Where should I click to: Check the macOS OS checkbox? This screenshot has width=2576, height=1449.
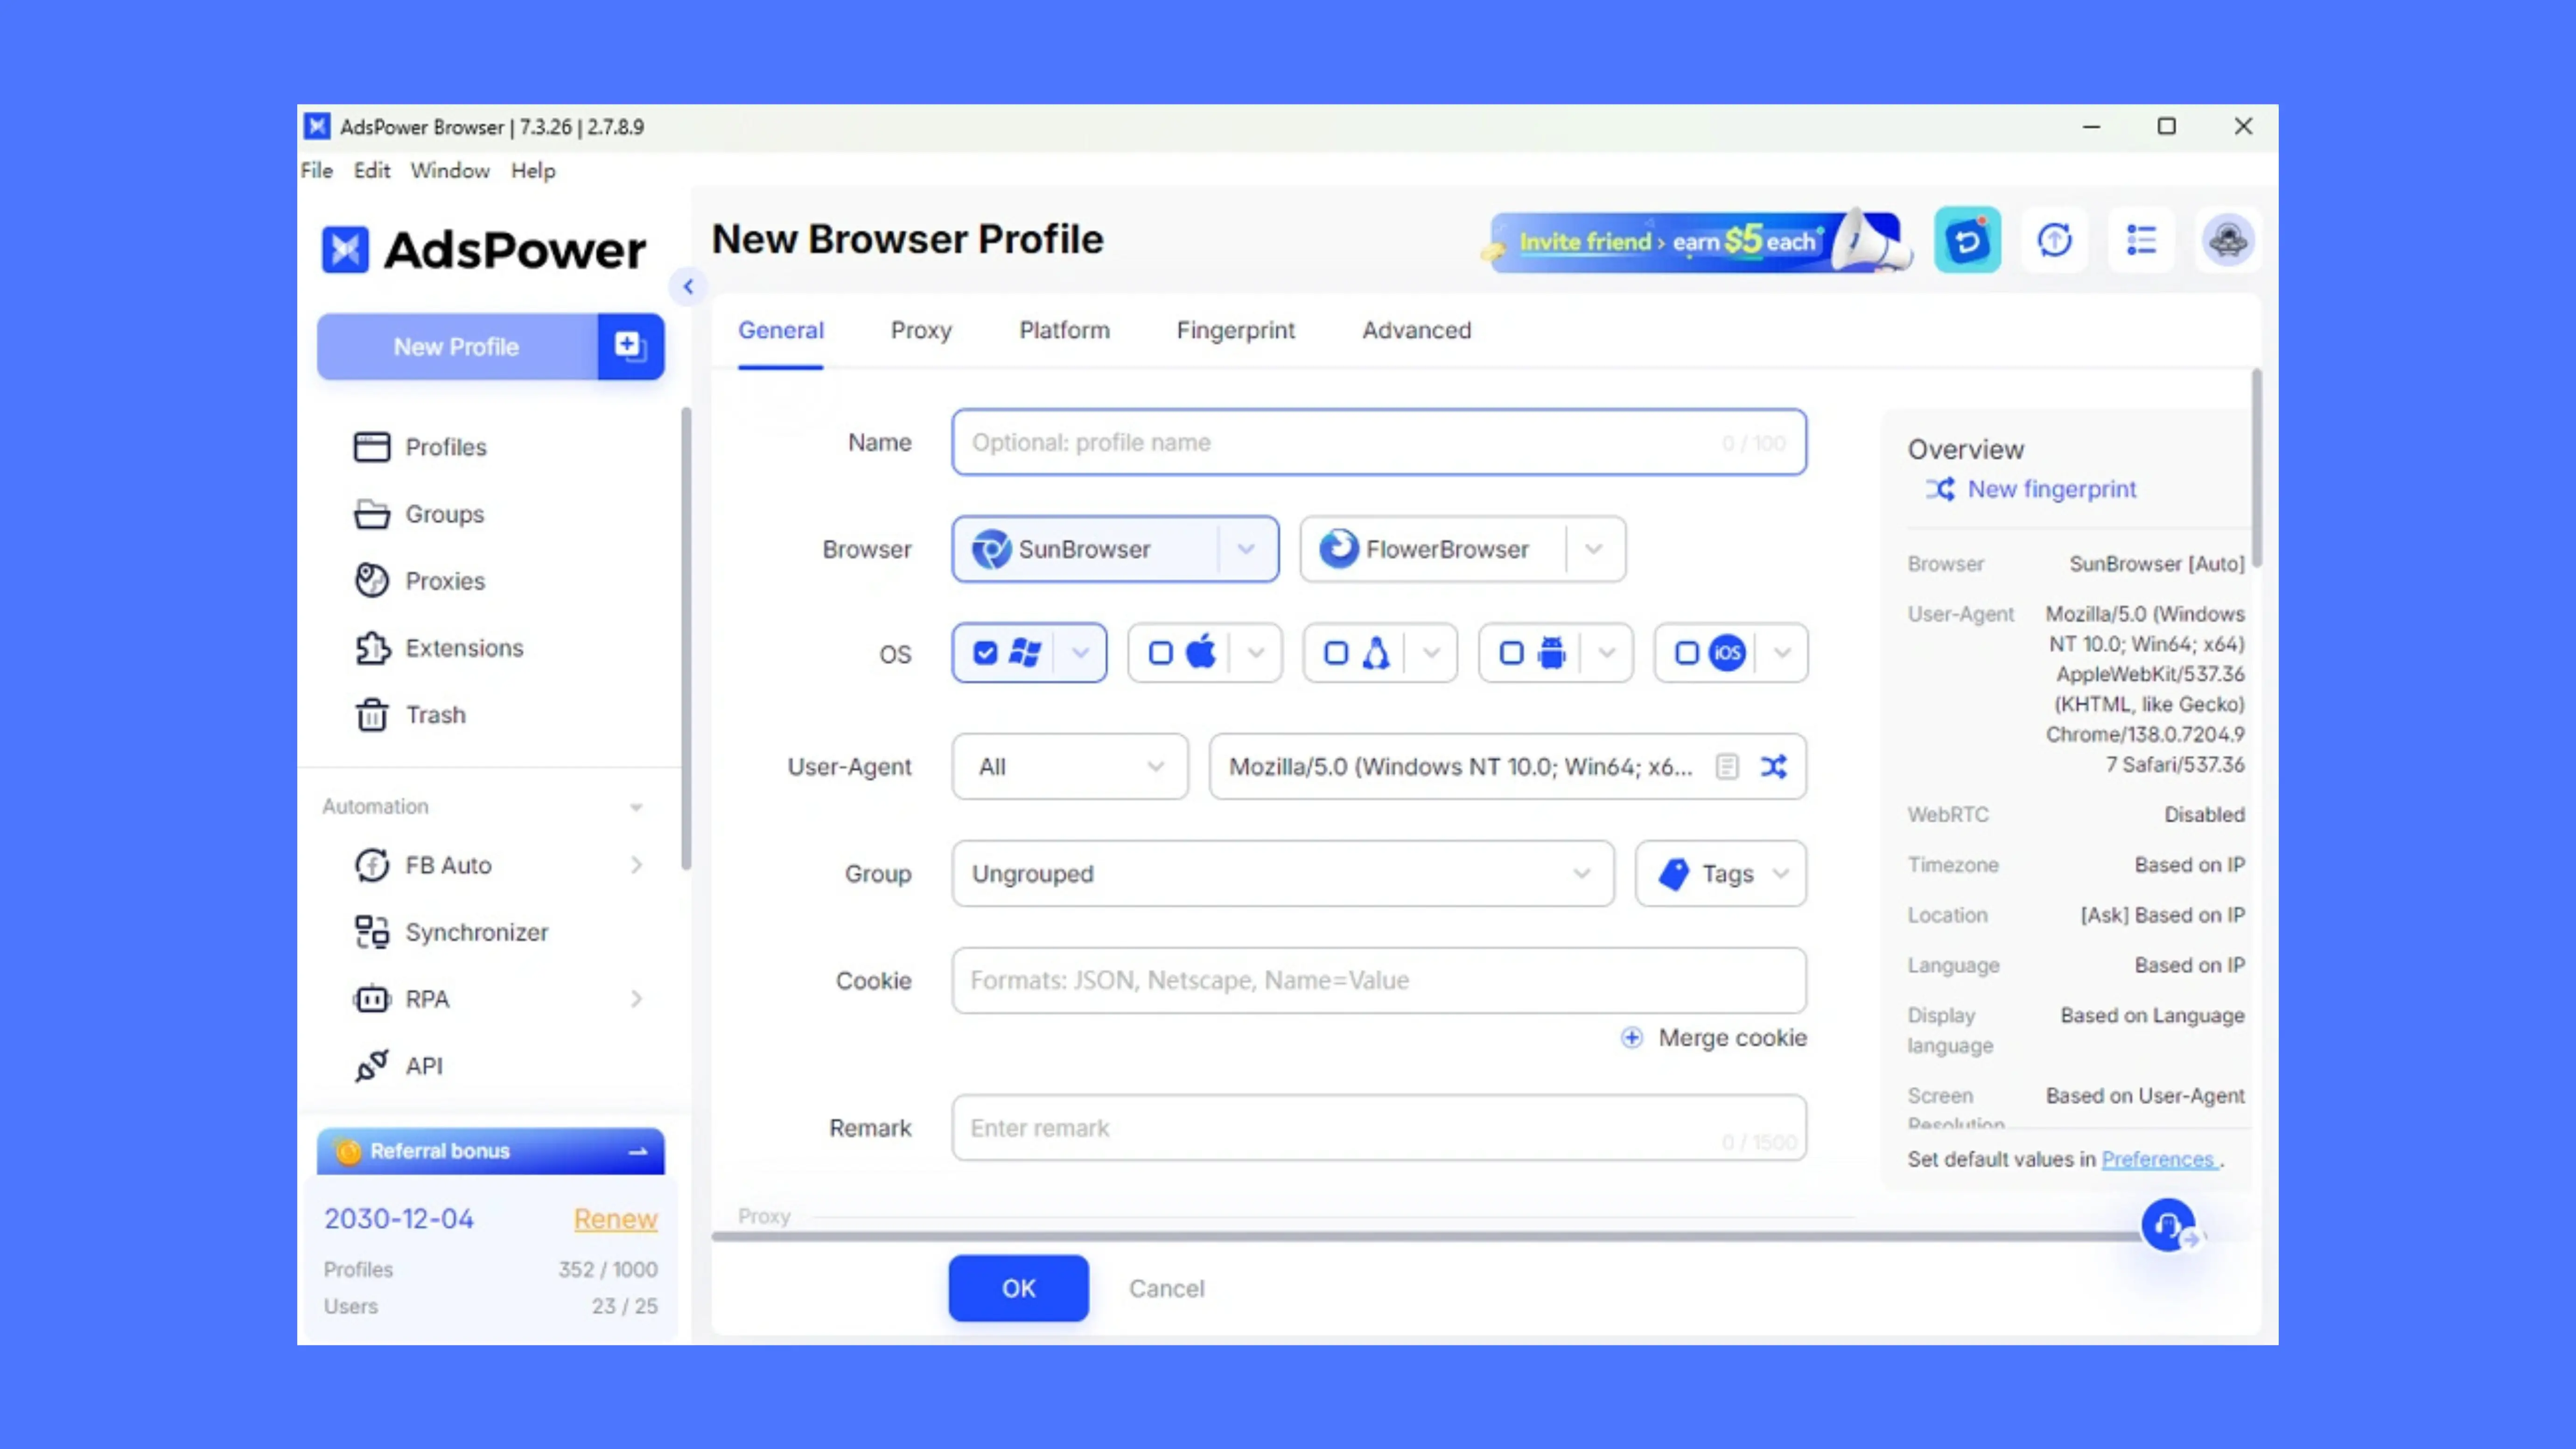coord(1160,653)
